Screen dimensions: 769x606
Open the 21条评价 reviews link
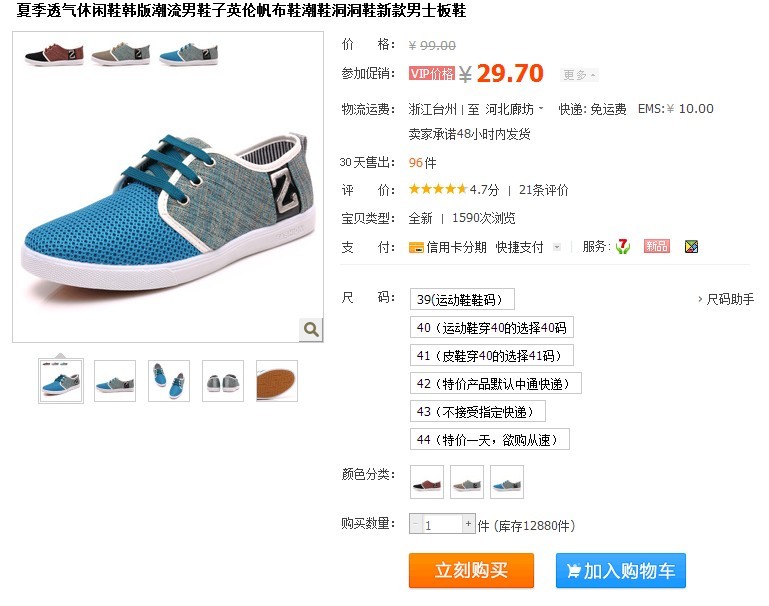click(543, 190)
